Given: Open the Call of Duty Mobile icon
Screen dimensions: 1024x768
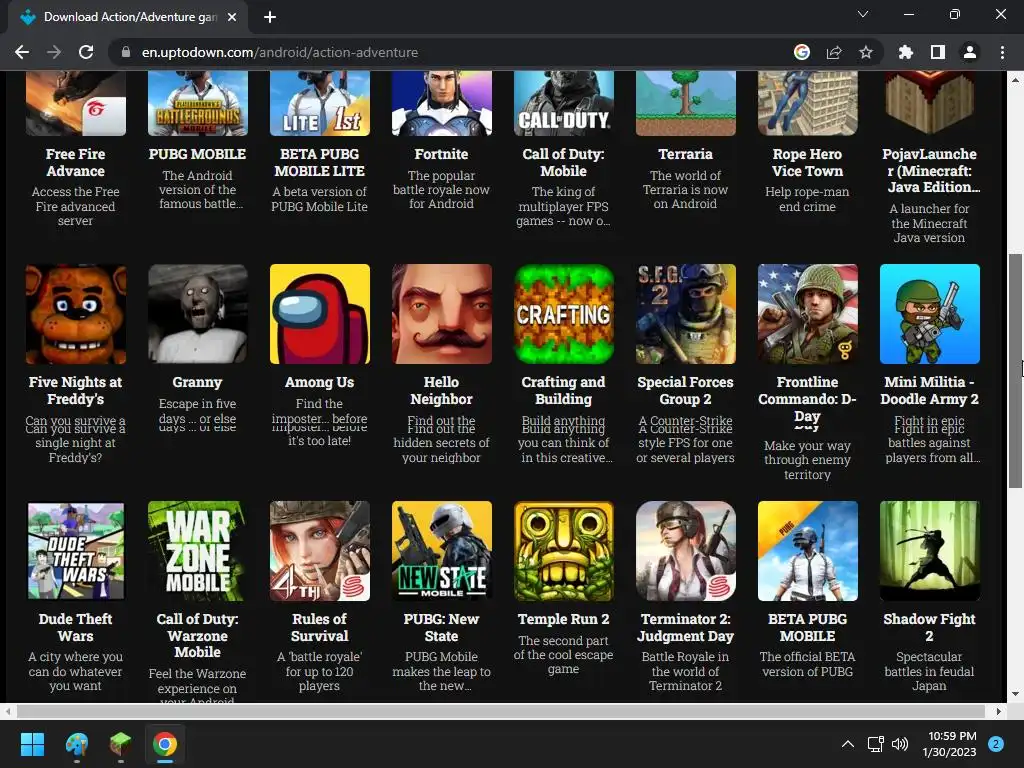Looking at the screenshot, I should 564,104.
